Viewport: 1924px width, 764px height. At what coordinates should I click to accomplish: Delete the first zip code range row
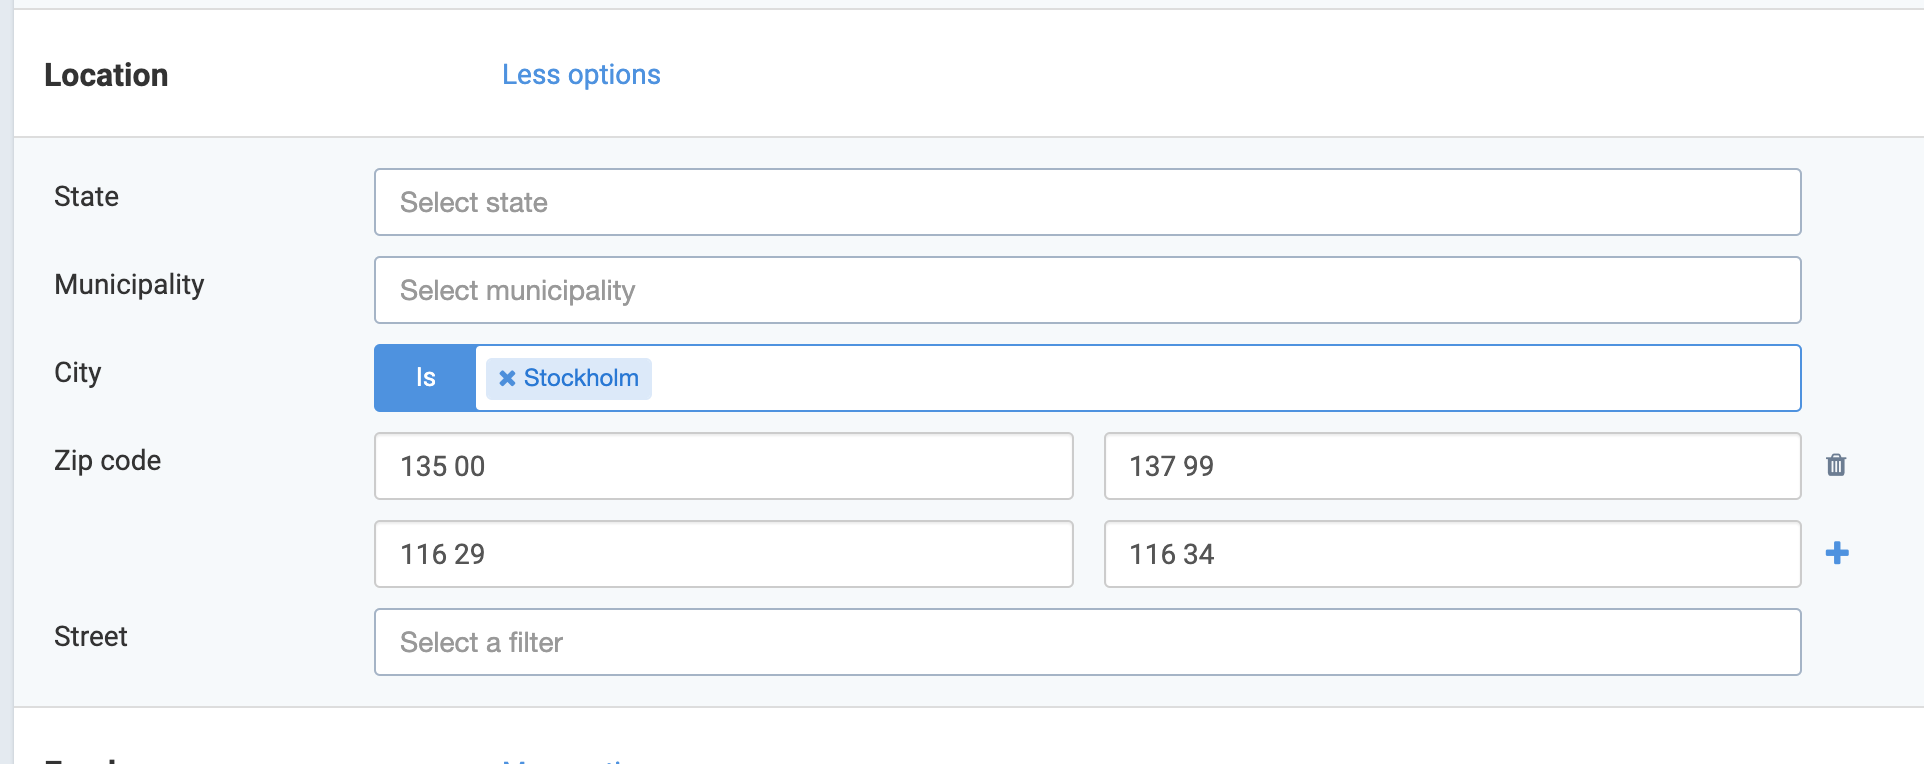click(1836, 465)
